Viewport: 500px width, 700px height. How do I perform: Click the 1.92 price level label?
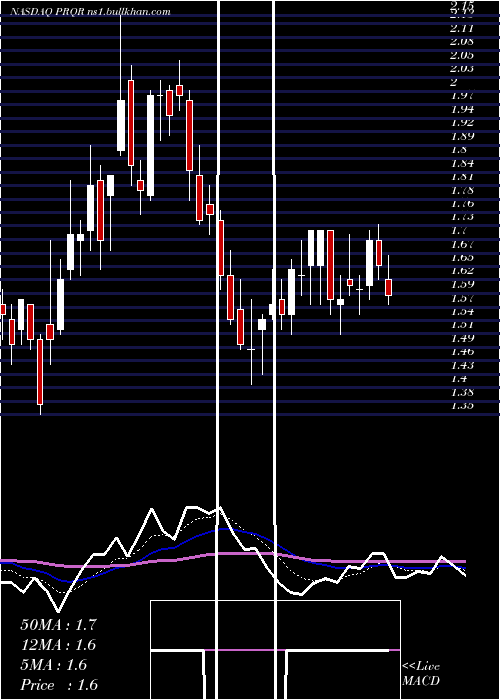pos(462,123)
